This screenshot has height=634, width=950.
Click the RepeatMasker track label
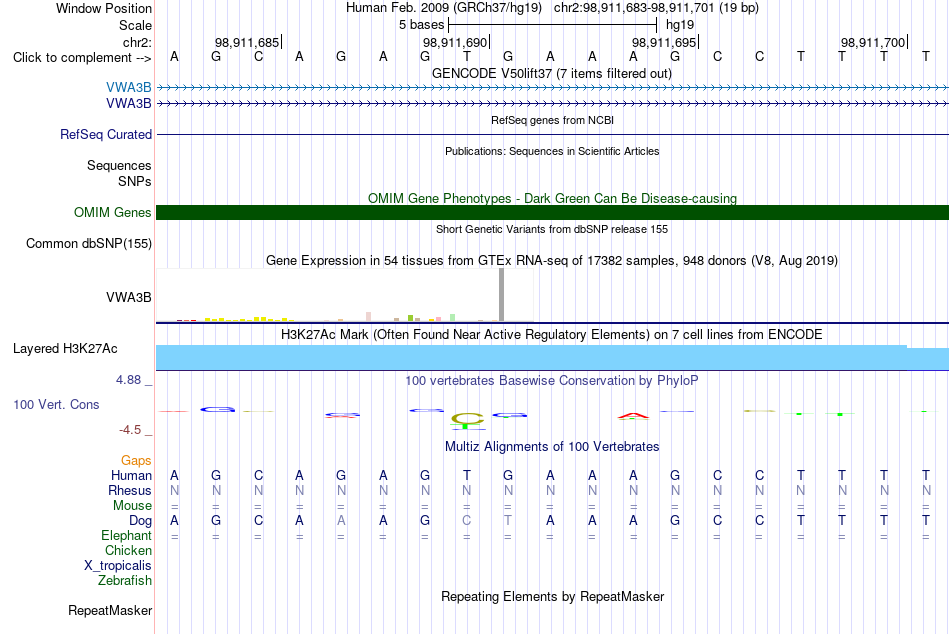tap(110, 610)
